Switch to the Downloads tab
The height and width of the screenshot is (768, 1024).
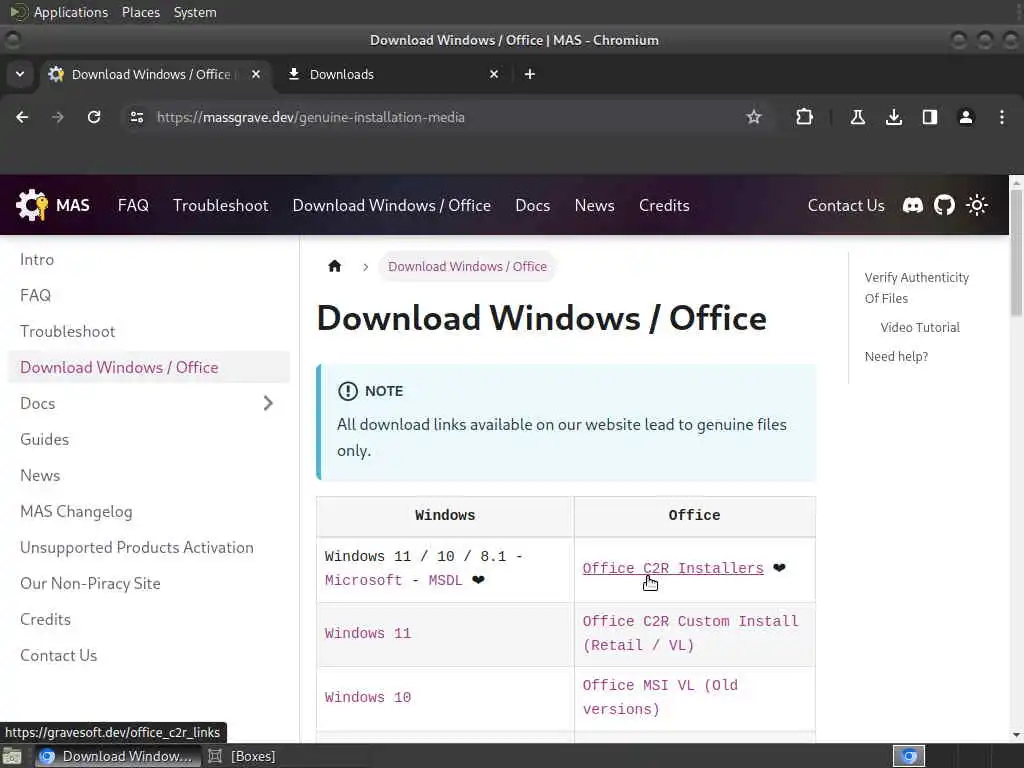coord(392,74)
